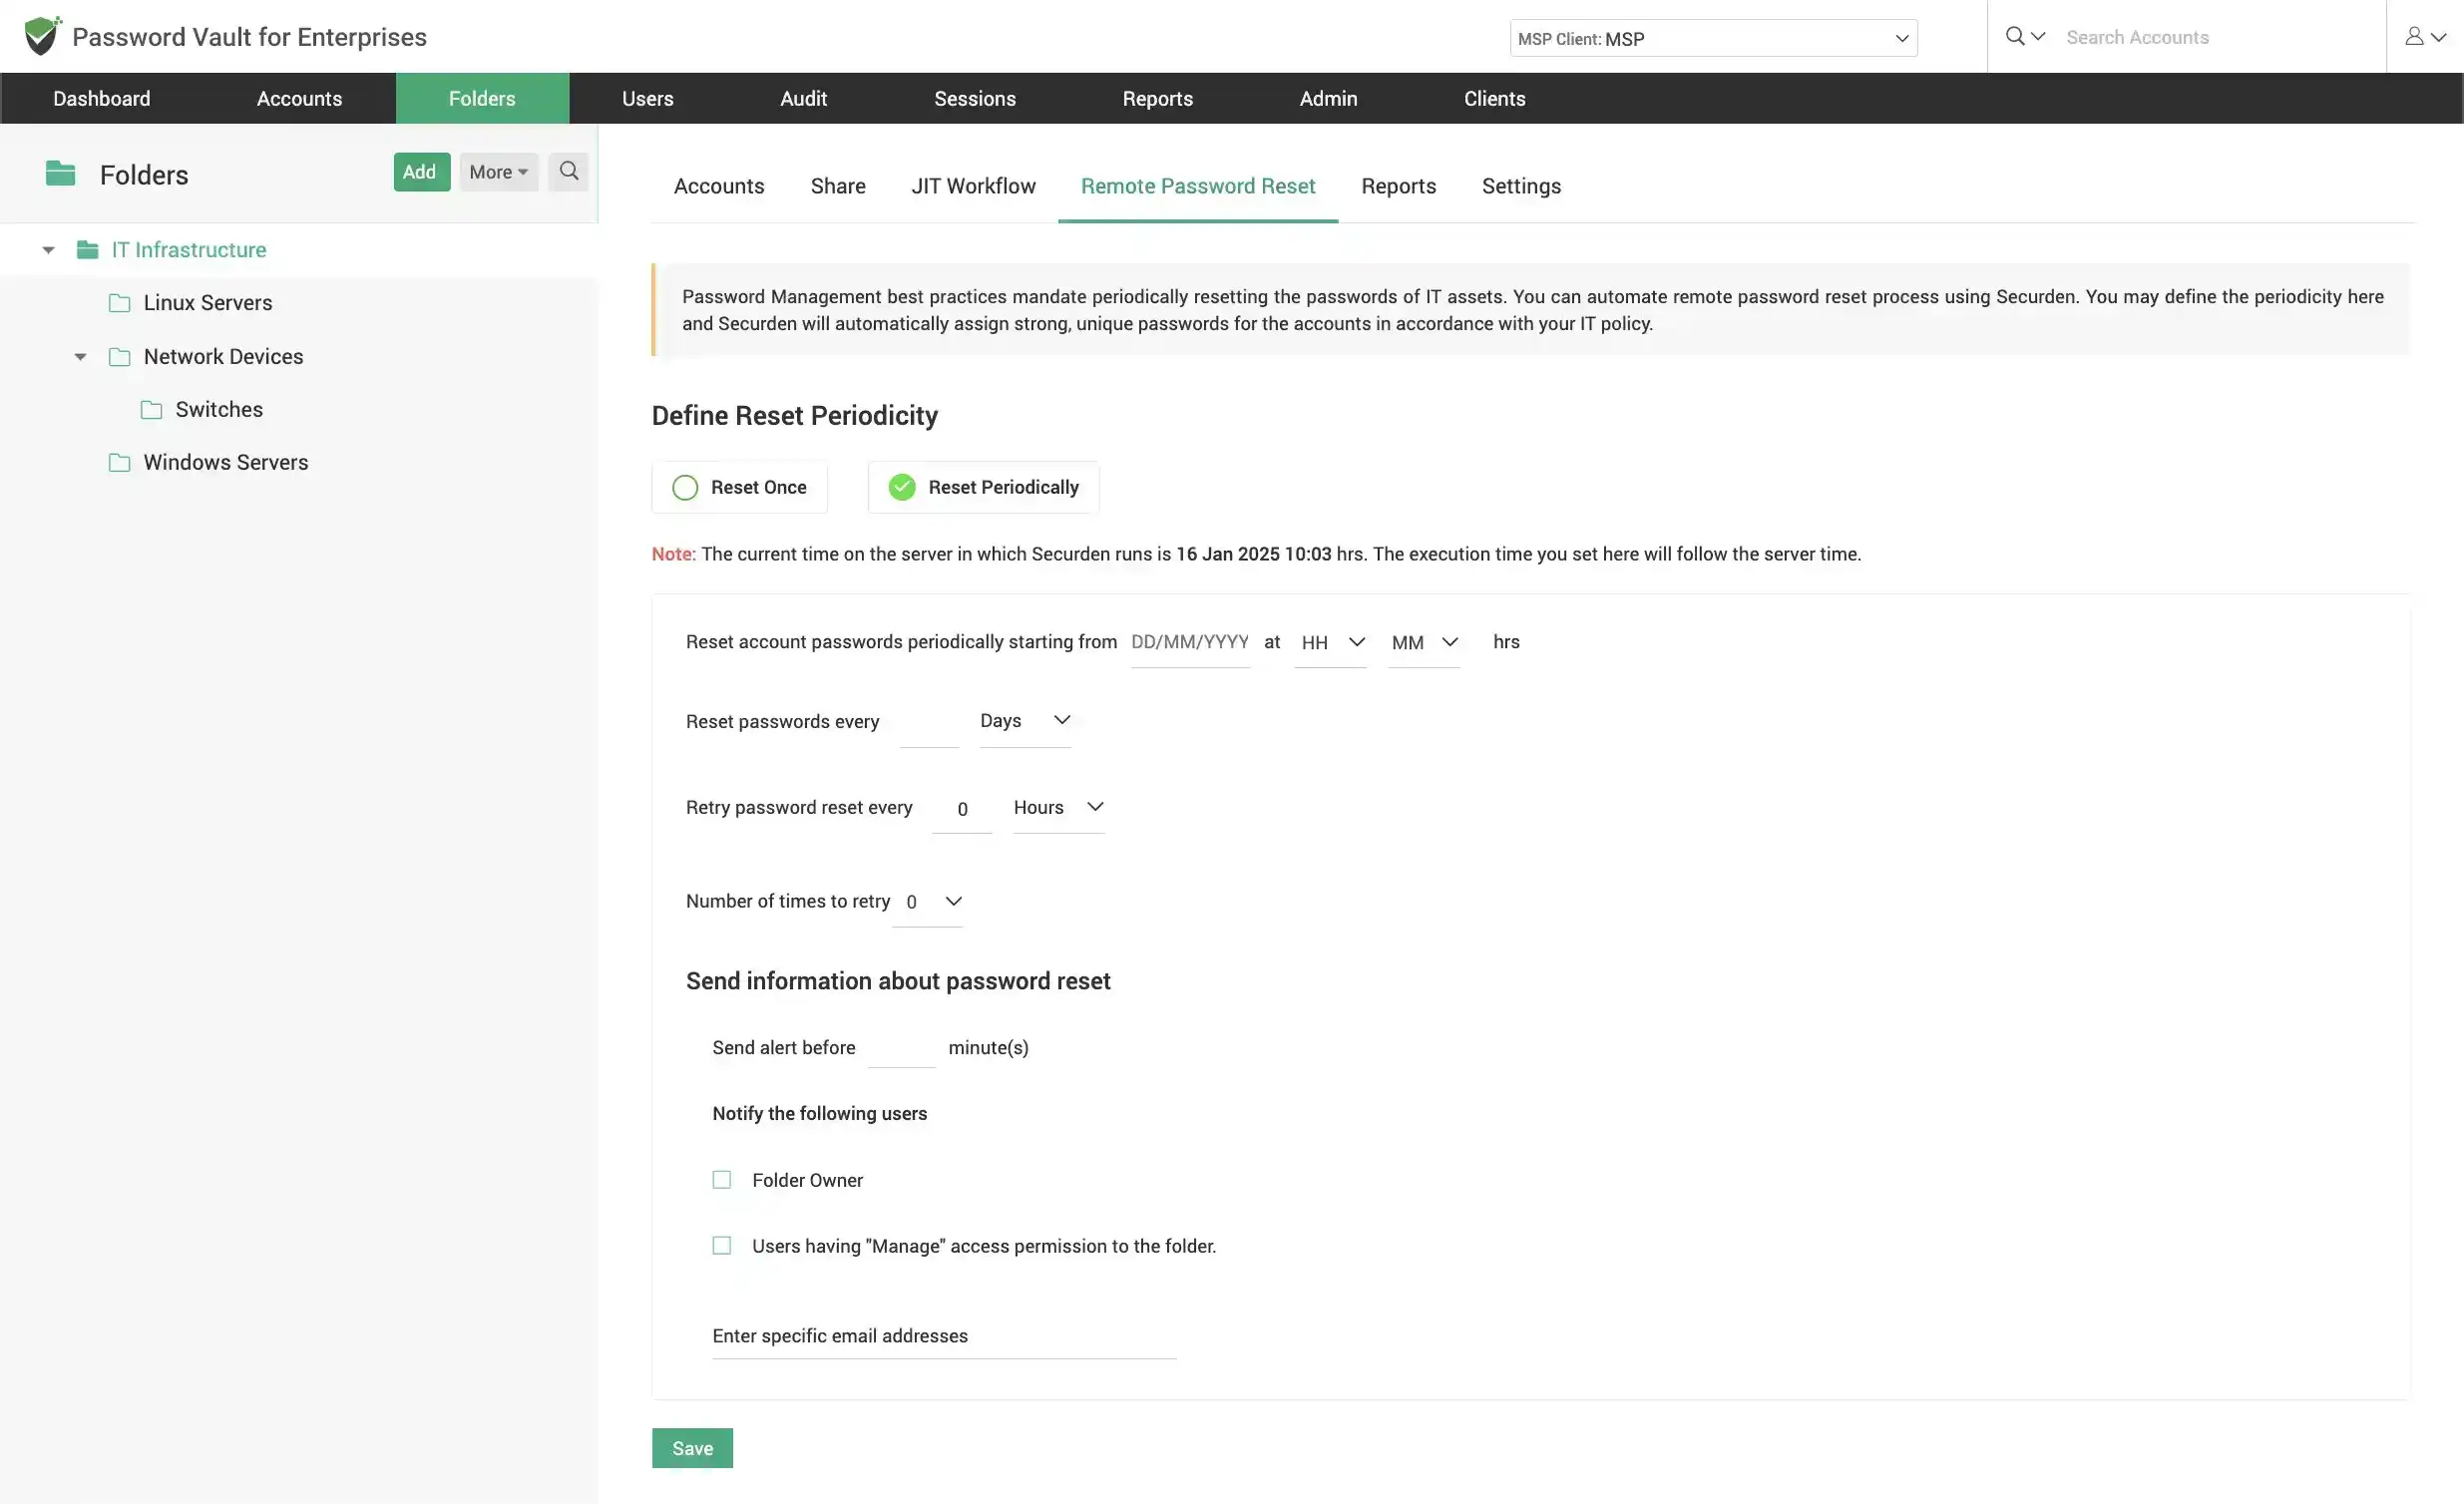Image resolution: width=2464 pixels, height=1504 pixels.
Task: Enable Manage access permission users checkbox
Action: click(721, 1246)
